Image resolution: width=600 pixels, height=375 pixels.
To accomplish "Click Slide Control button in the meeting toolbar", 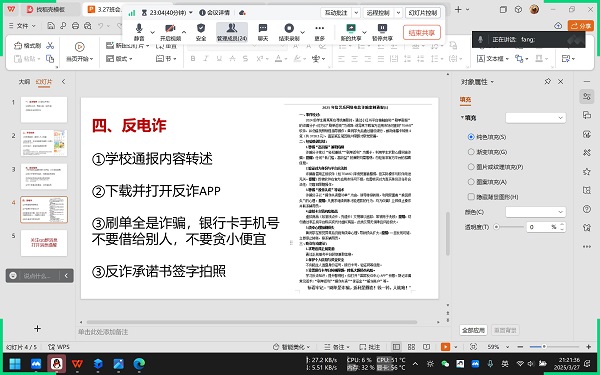I will coord(423,13).
